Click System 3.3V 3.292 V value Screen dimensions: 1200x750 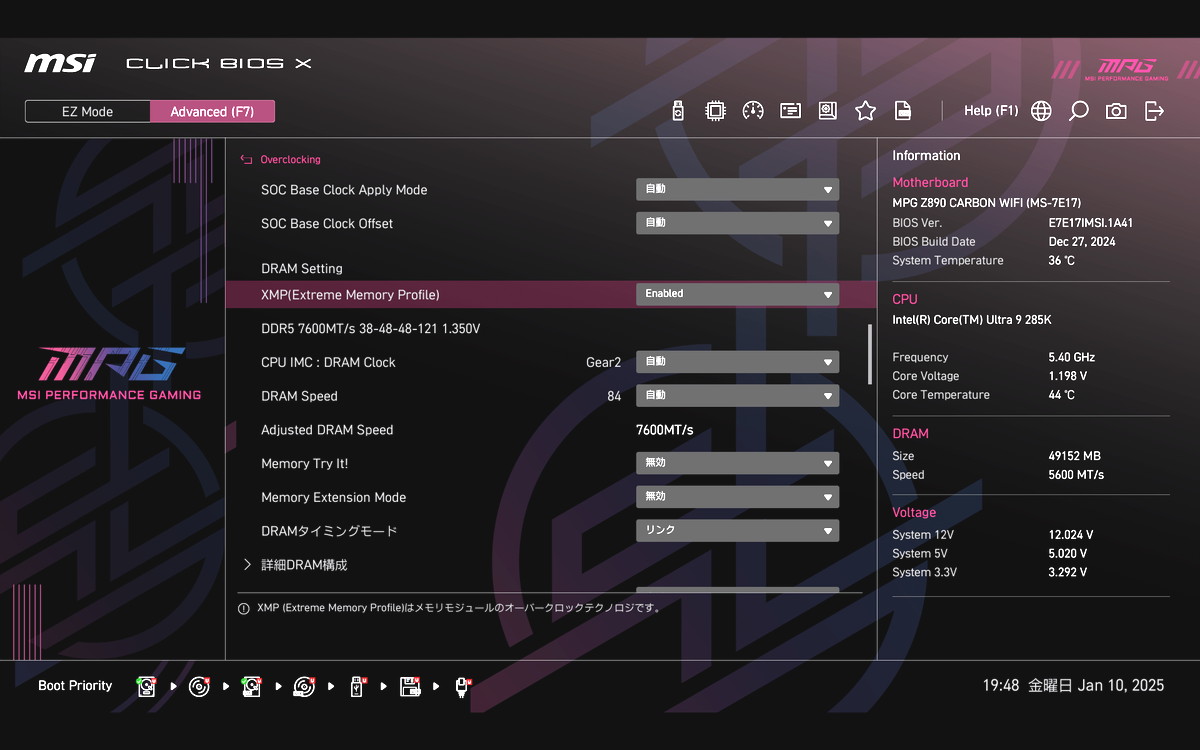[x=1068, y=573]
